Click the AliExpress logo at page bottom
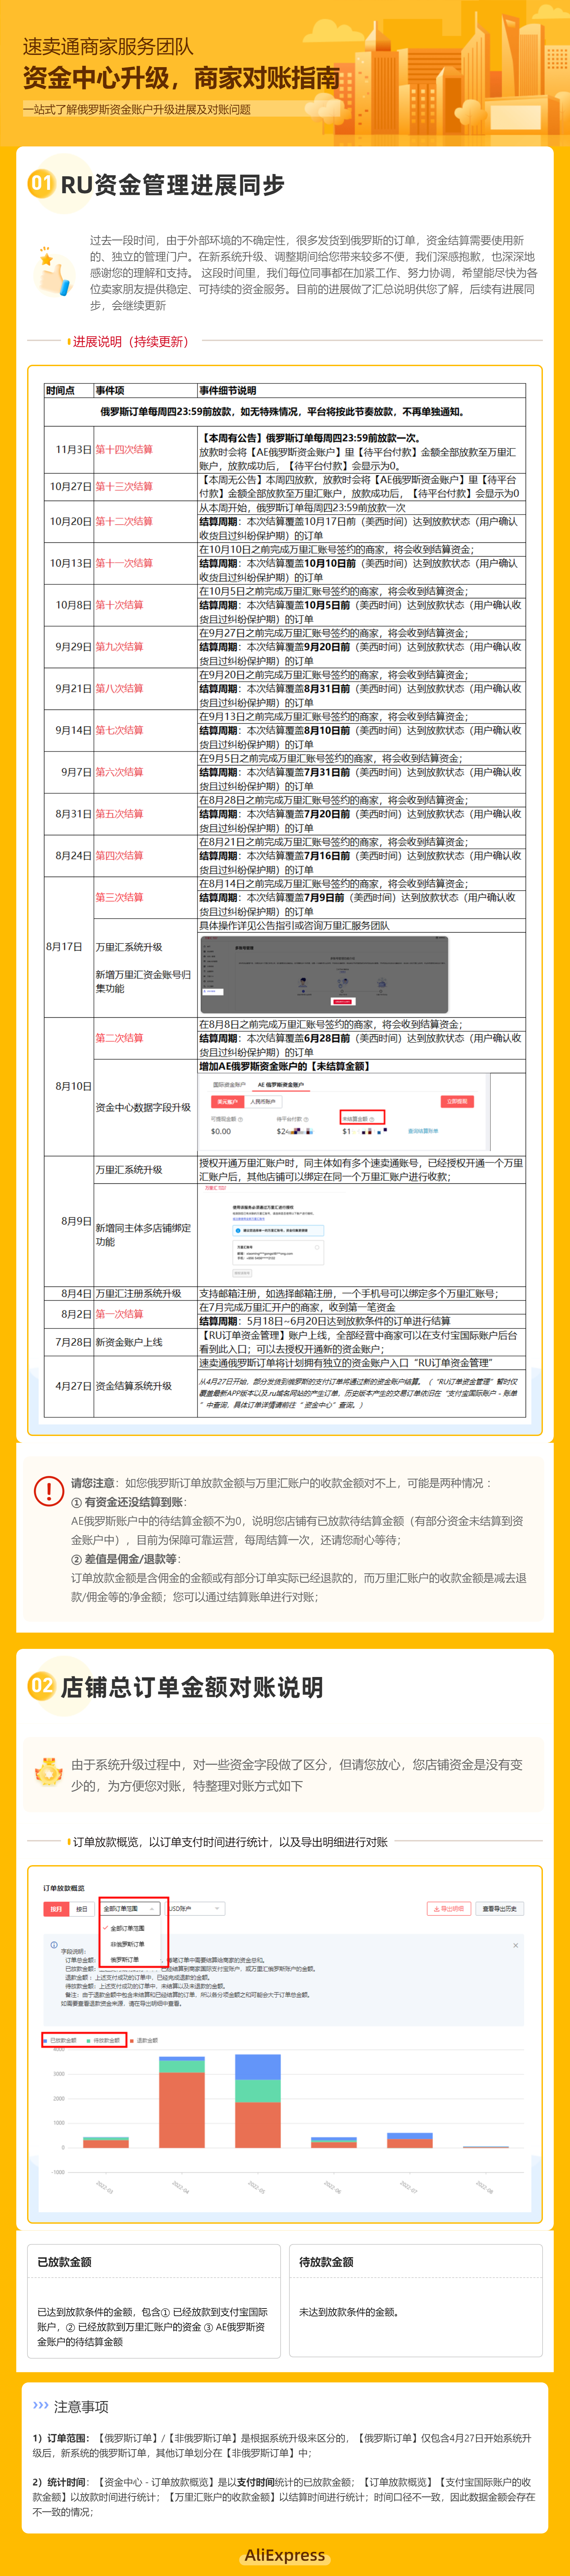The width and height of the screenshot is (570, 2576). (x=285, y=2555)
